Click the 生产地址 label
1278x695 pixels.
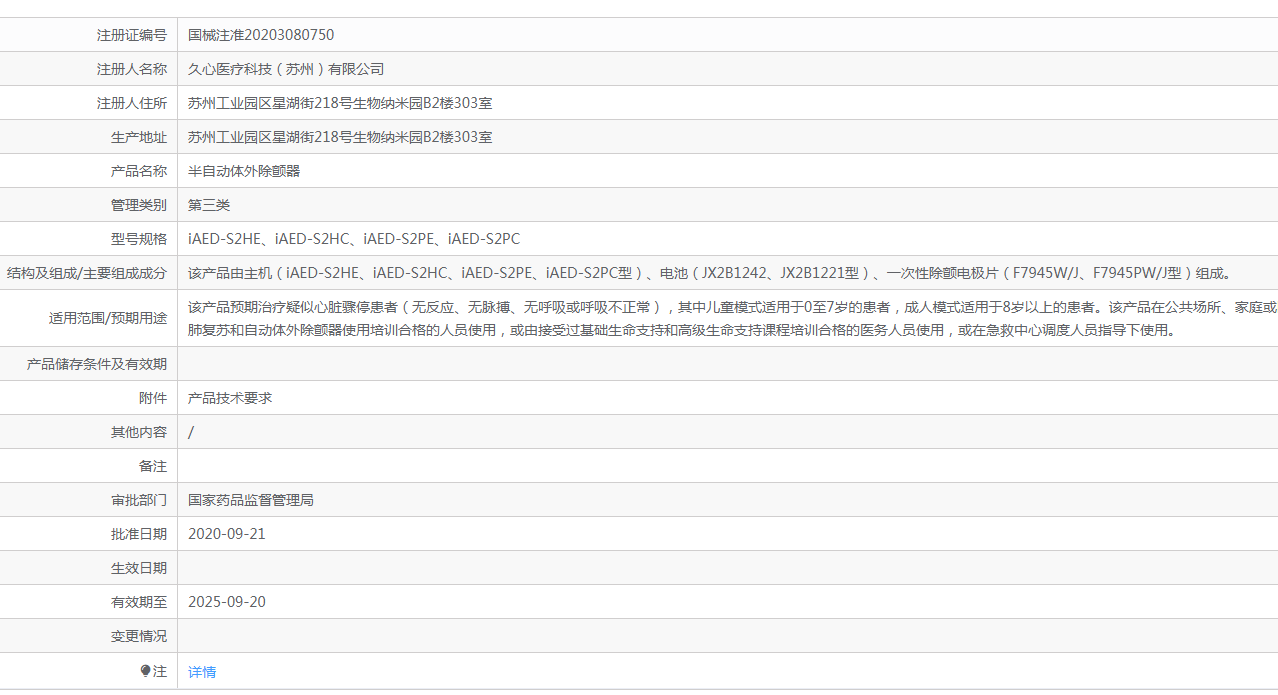[x=139, y=137]
